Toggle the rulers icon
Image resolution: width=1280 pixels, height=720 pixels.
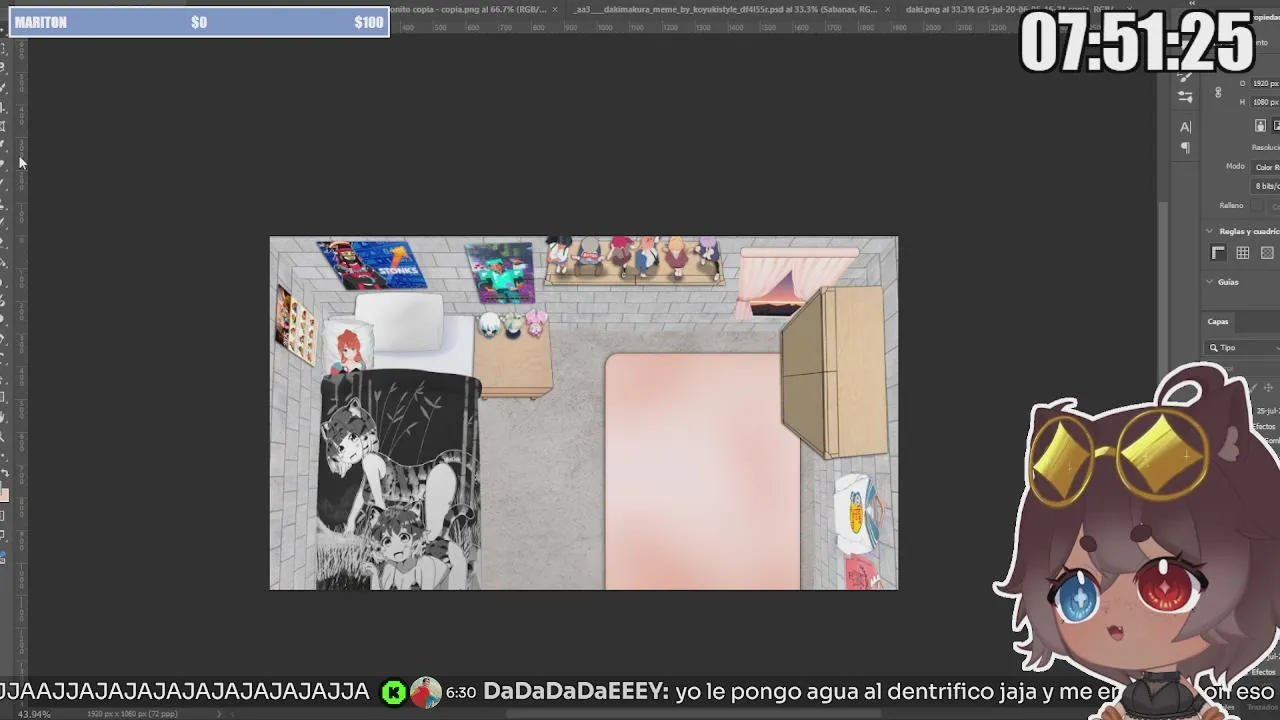coord(1218,253)
